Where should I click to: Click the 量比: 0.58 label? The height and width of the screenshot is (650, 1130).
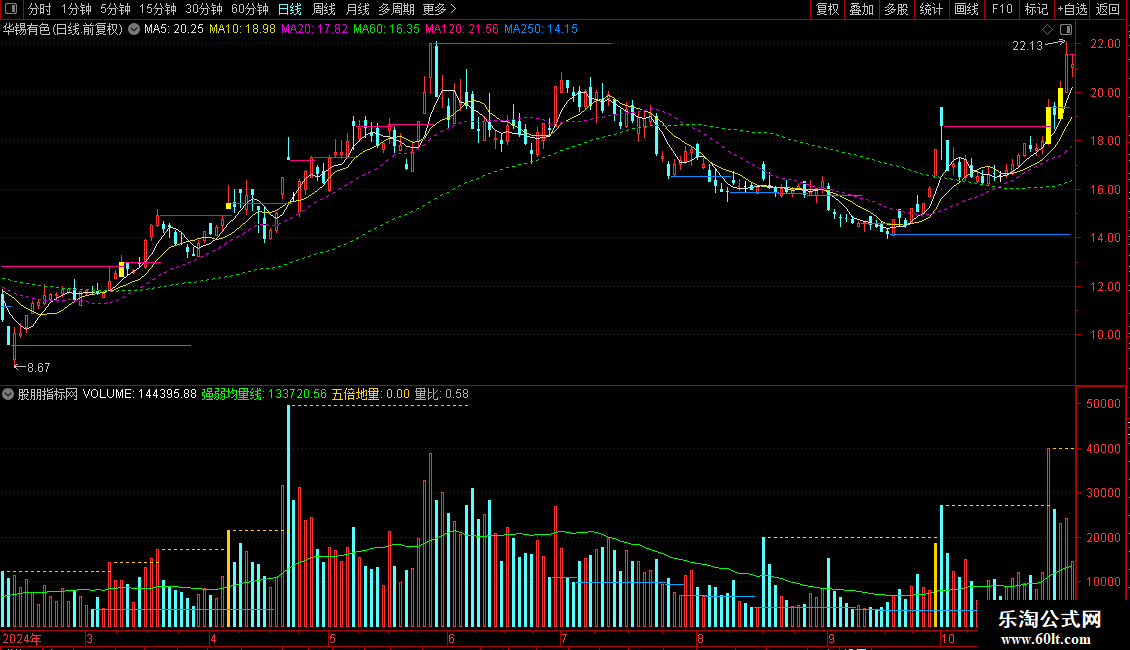click(441, 394)
